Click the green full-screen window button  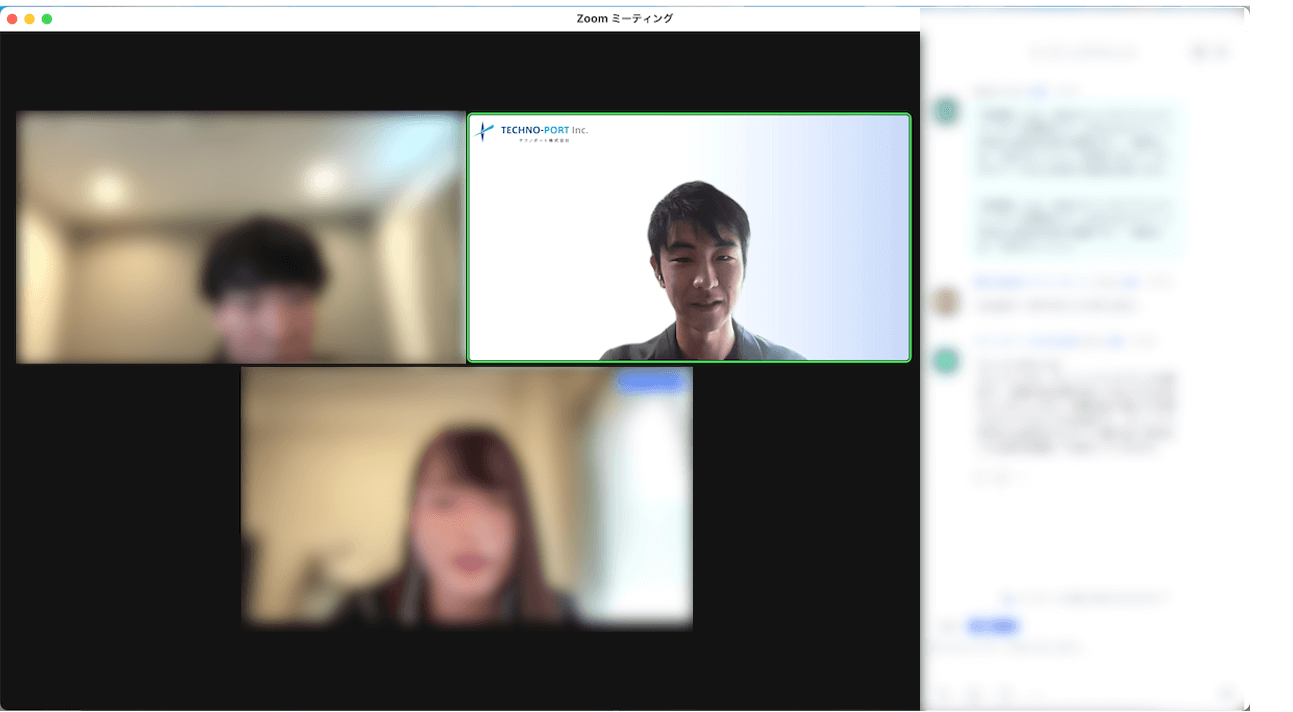coord(47,19)
